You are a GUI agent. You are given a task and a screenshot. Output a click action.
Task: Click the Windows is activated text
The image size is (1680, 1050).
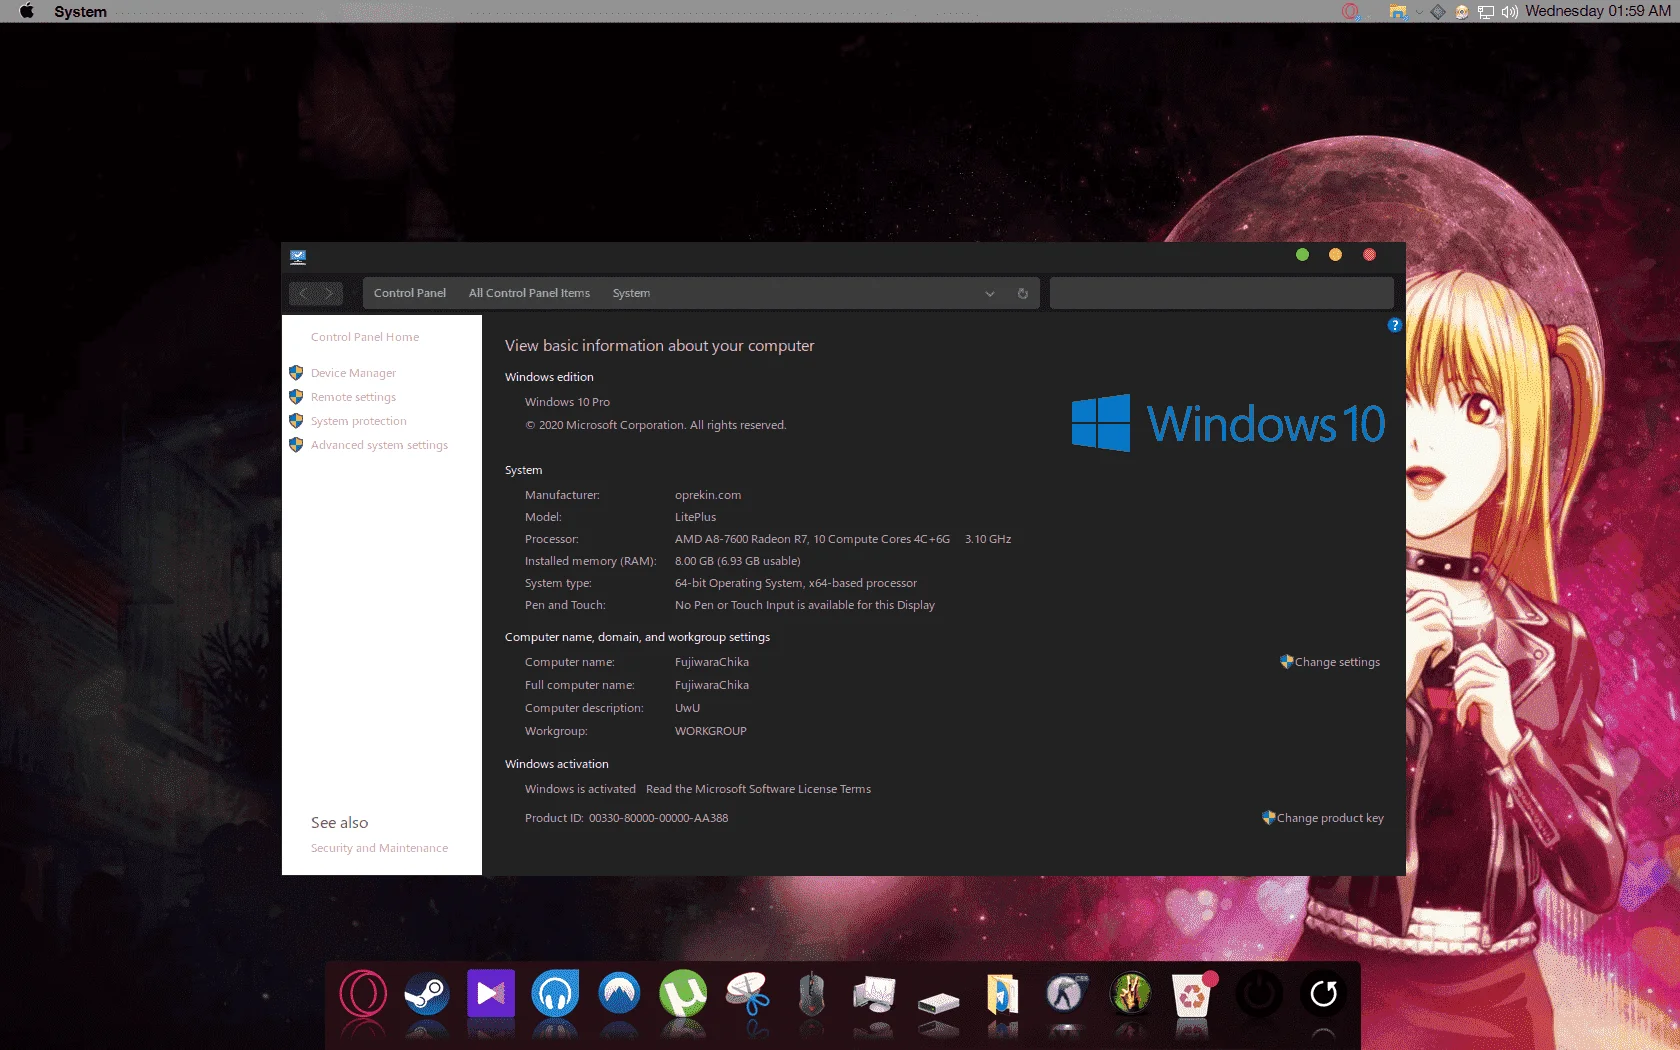tap(580, 789)
